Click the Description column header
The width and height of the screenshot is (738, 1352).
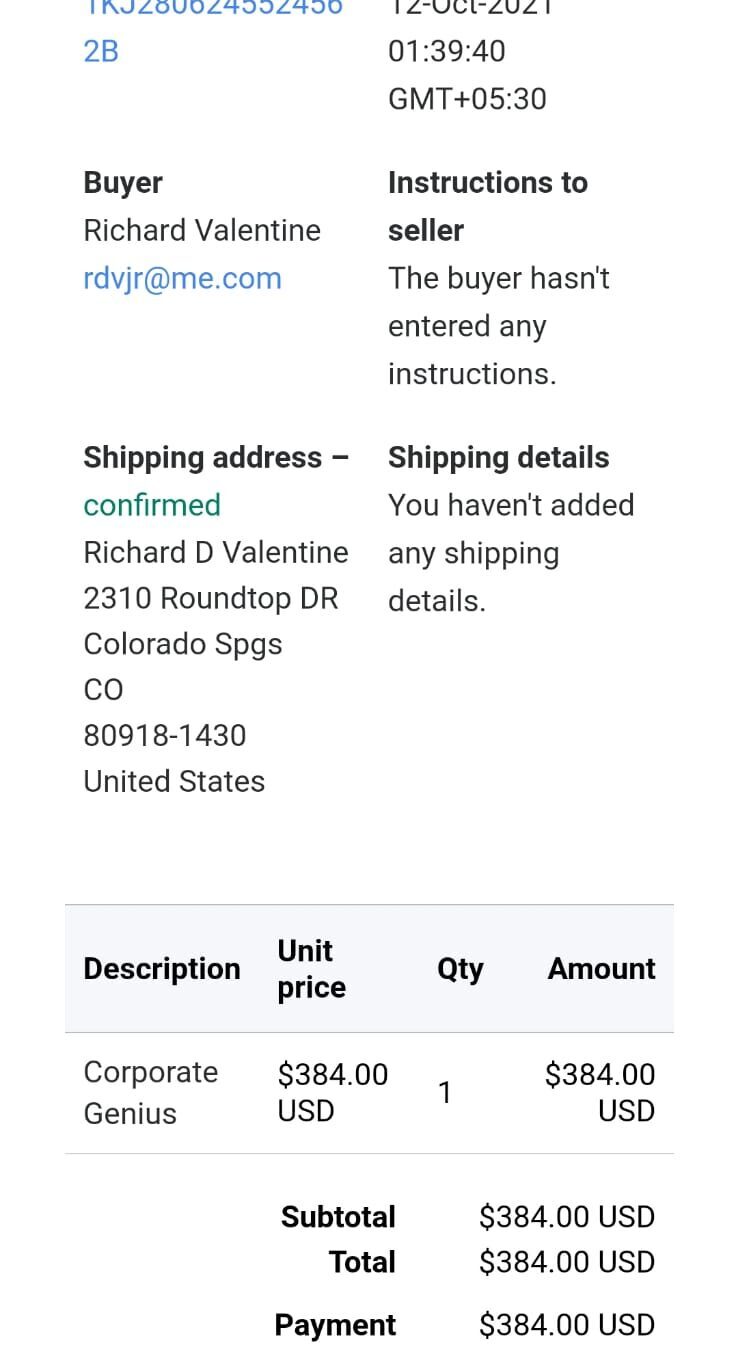pyautogui.click(x=162, y=969)
